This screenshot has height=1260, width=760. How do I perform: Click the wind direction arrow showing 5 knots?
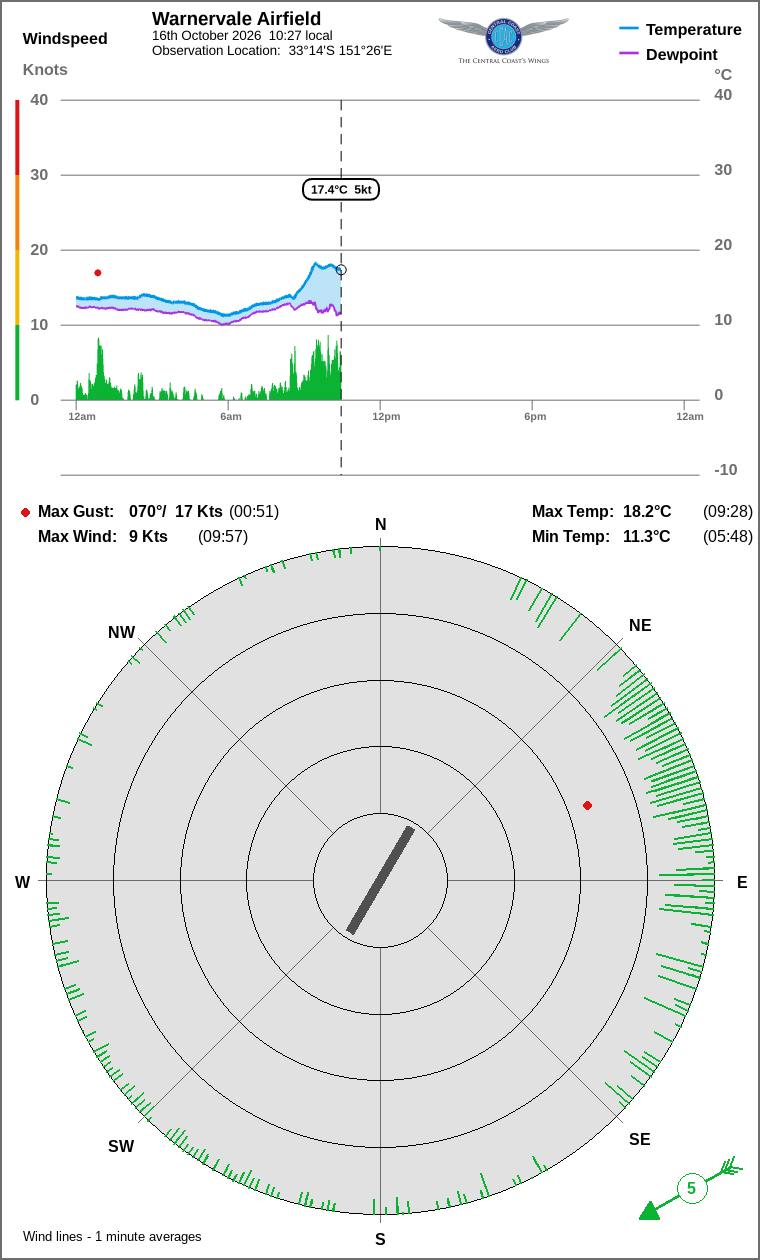click(x=691, y=1189)
